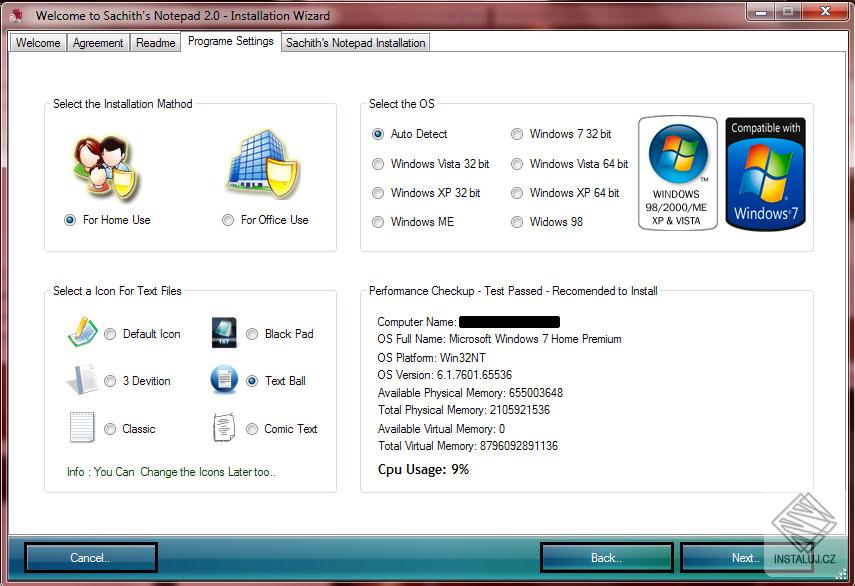Select 3 Devition radio button

pos(110,381)
